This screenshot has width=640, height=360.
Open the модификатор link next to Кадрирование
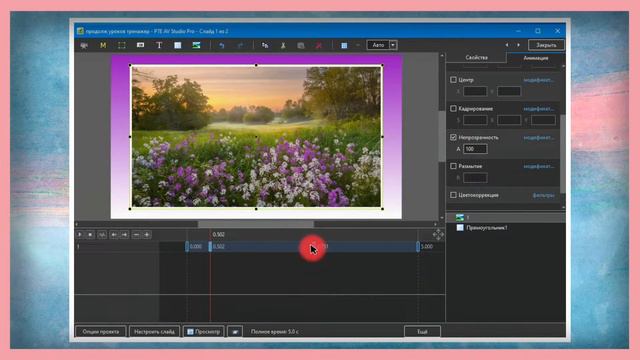538,109
